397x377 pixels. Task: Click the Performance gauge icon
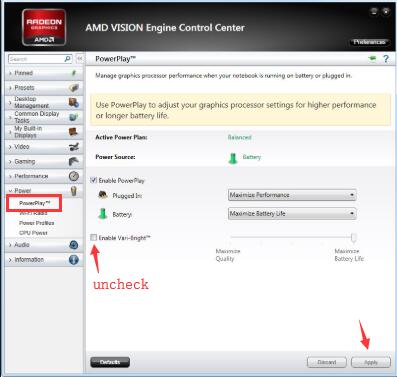tap(74, 176)
